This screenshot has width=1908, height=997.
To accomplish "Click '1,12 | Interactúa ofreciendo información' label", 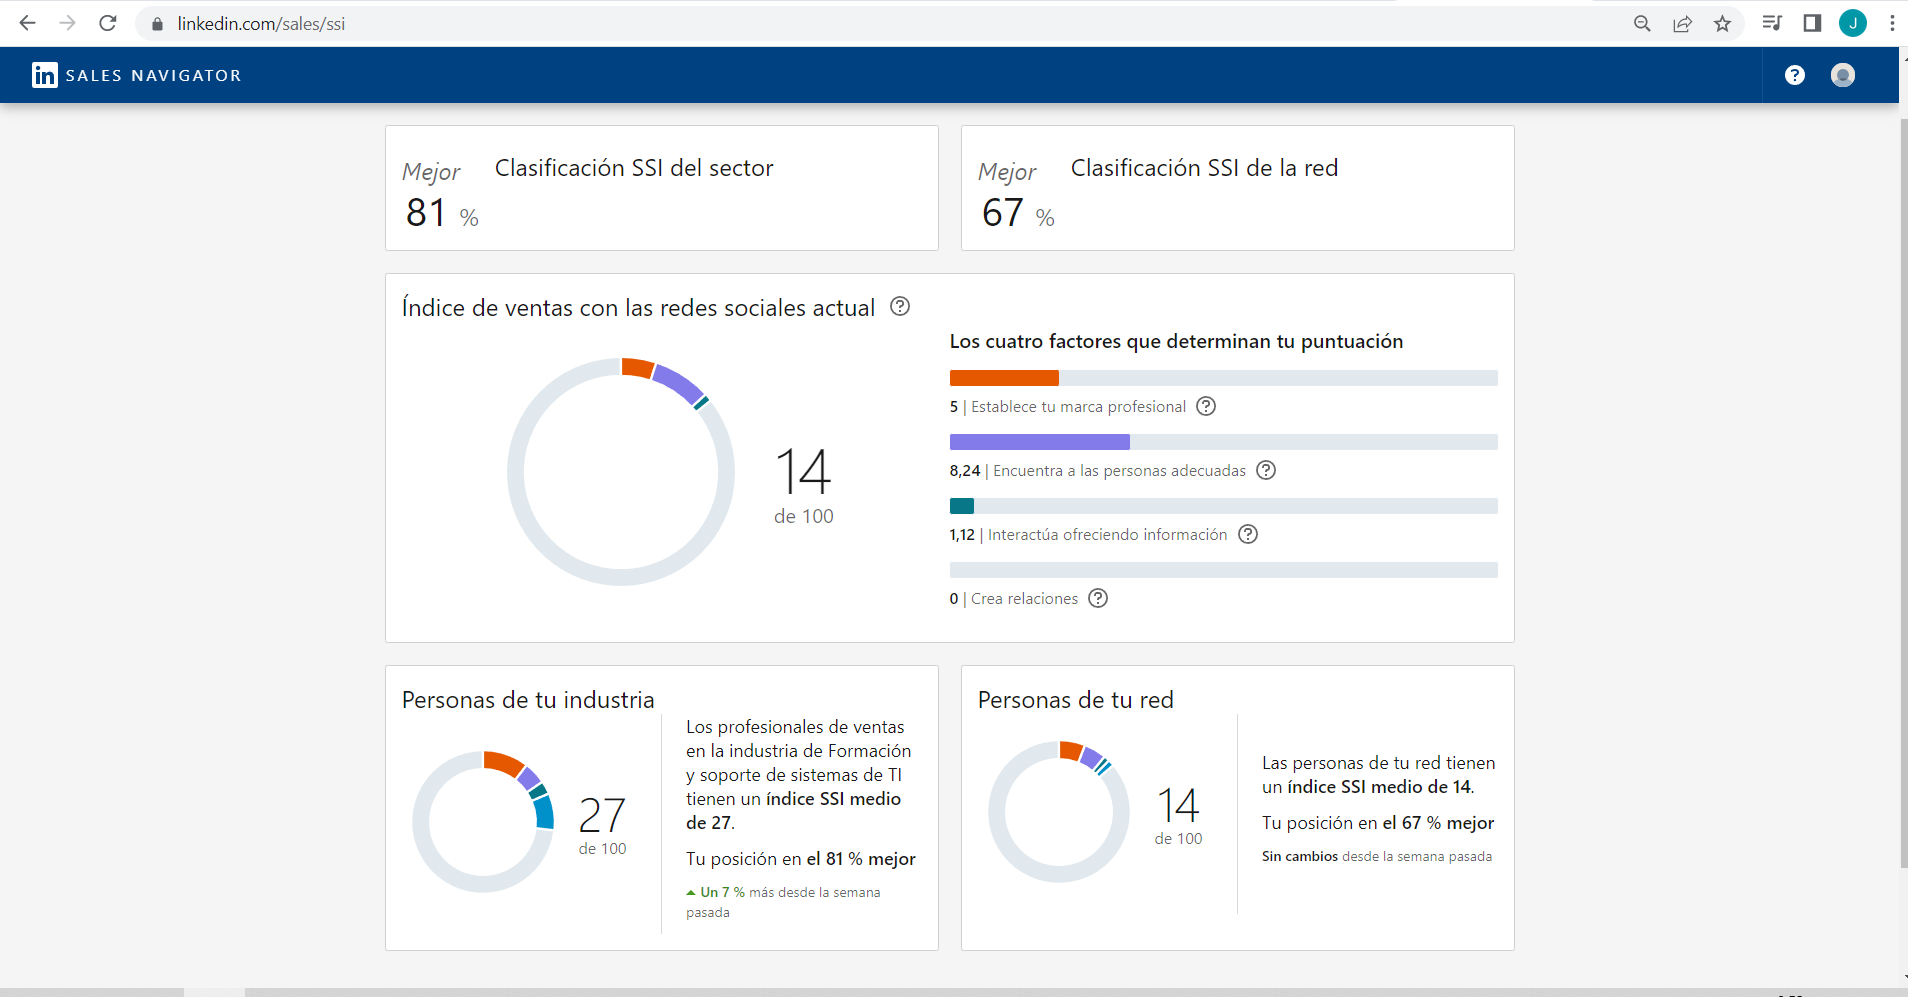I will [x=1088, y=535].
